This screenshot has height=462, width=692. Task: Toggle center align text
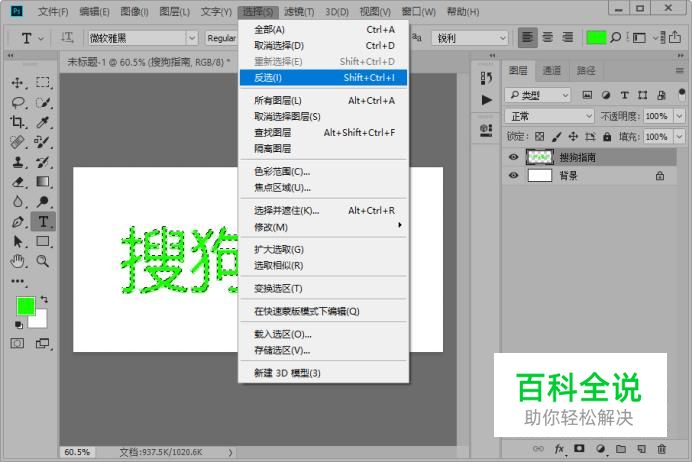pyautogui.click(x=547, y=38)
